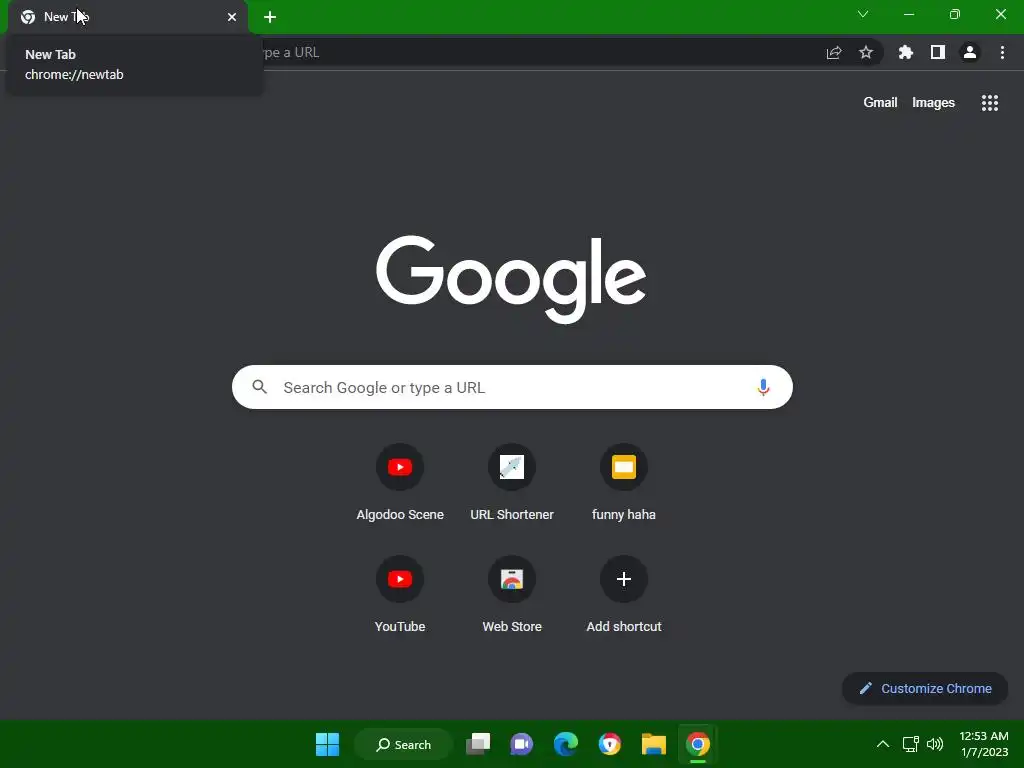Open a new tab with plus button
Viewport: 1024px width, 768px height.
[x=270, y=17]
